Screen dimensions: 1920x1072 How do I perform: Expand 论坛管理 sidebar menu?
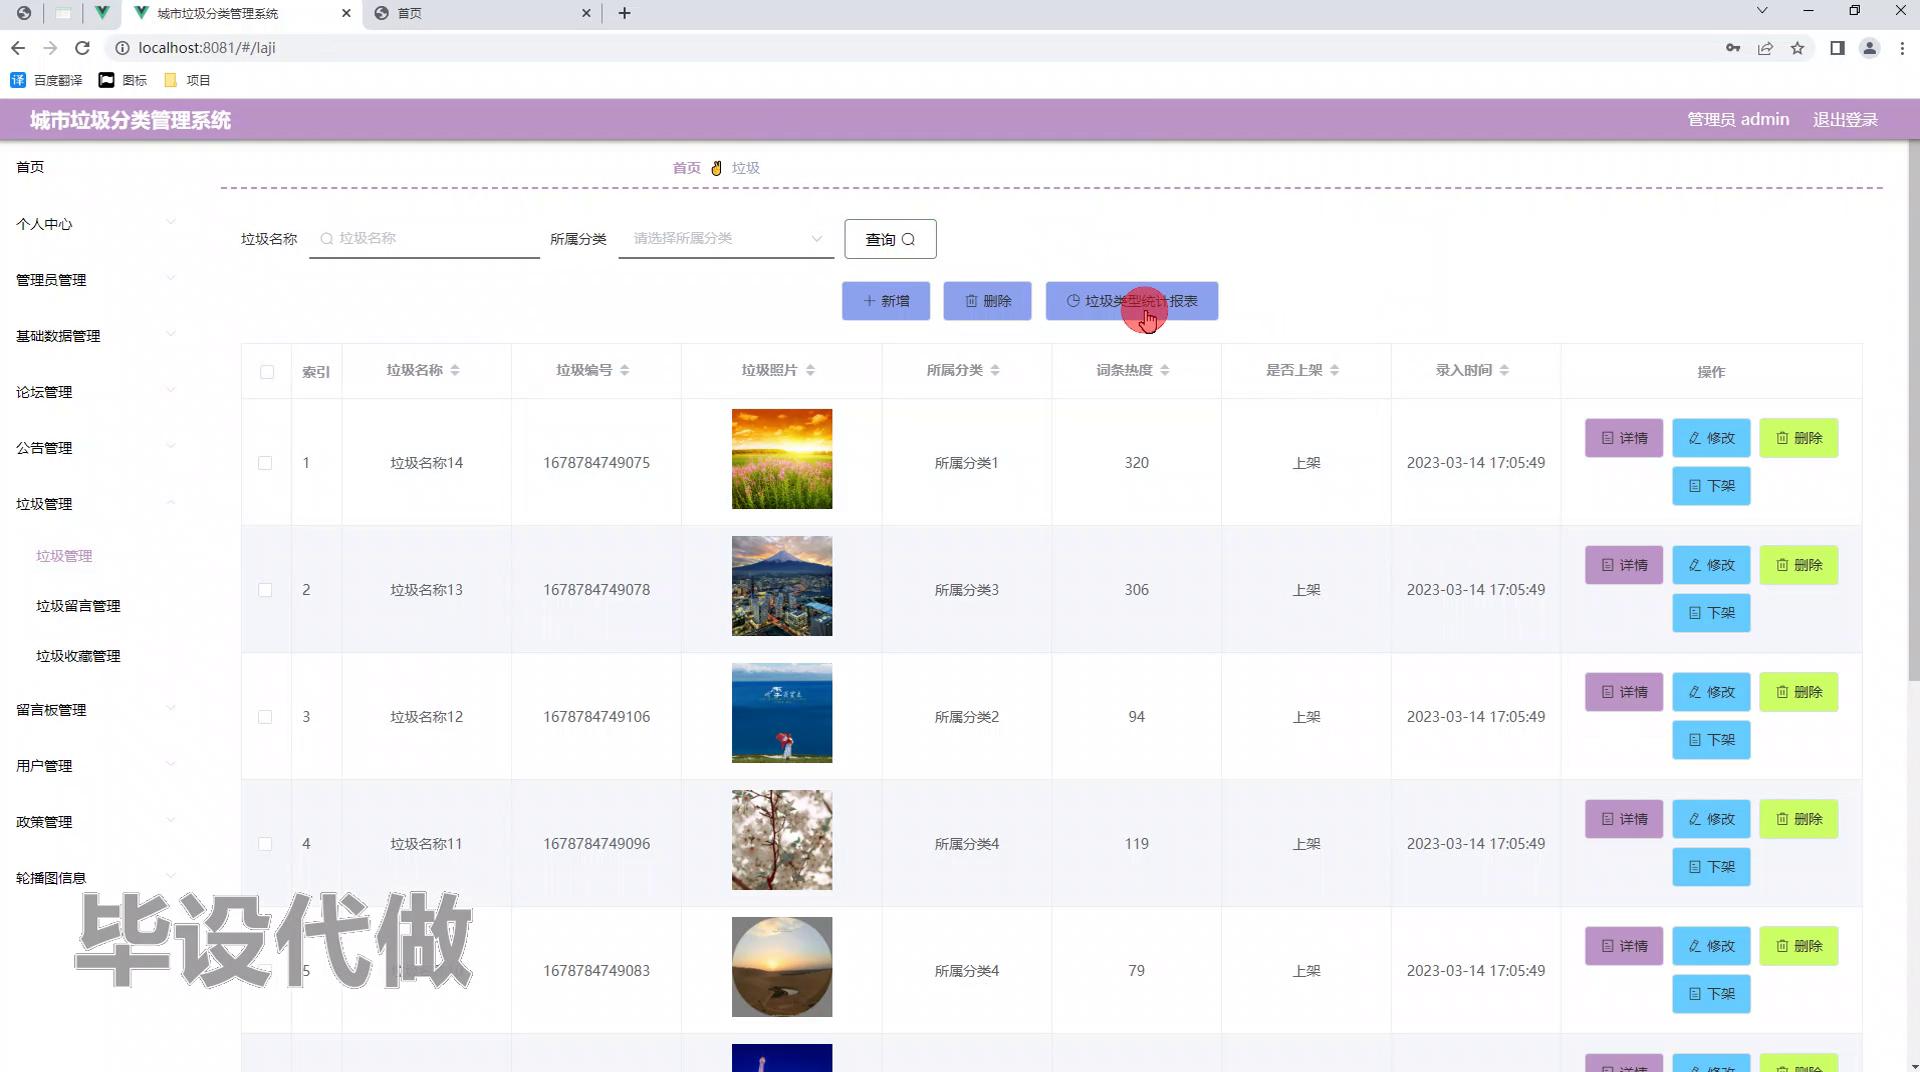[95, 392]
